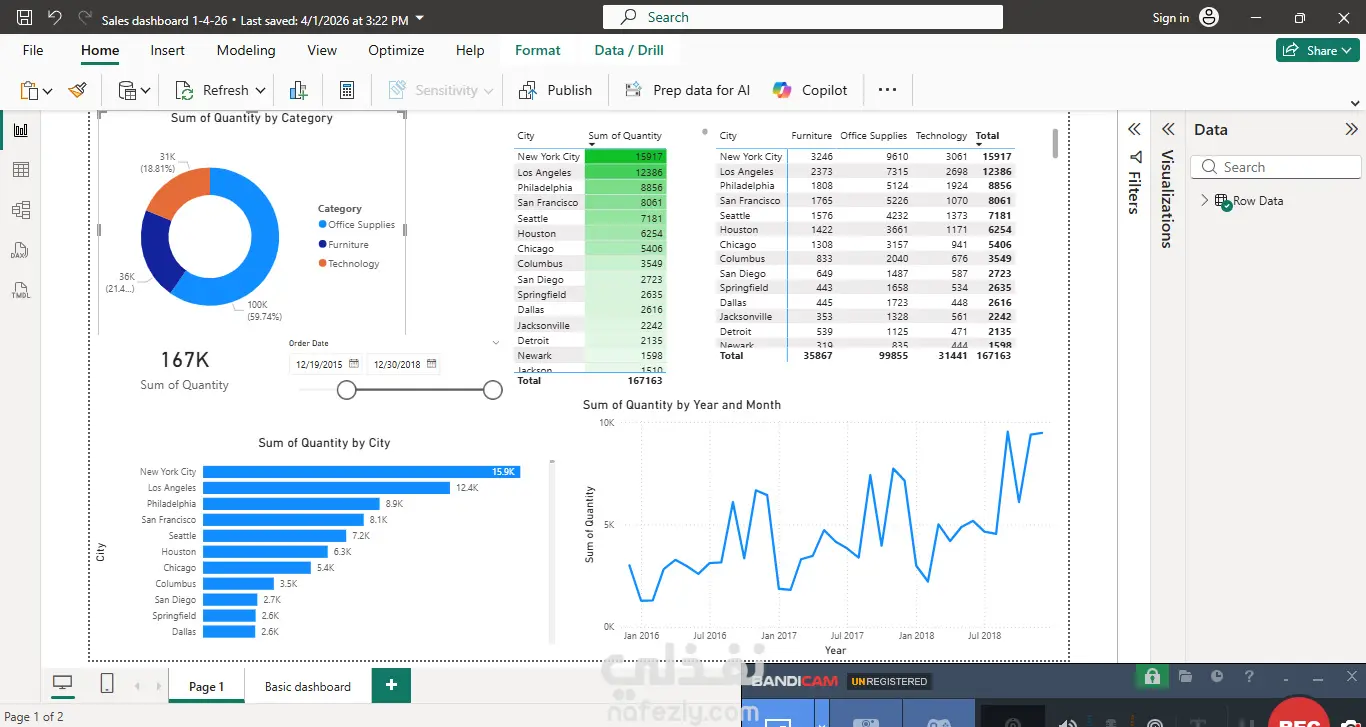The height and width of the screenshot is (727, 1366).
Task: Open TMDL view icon
Action: click(x=20, y=291)
